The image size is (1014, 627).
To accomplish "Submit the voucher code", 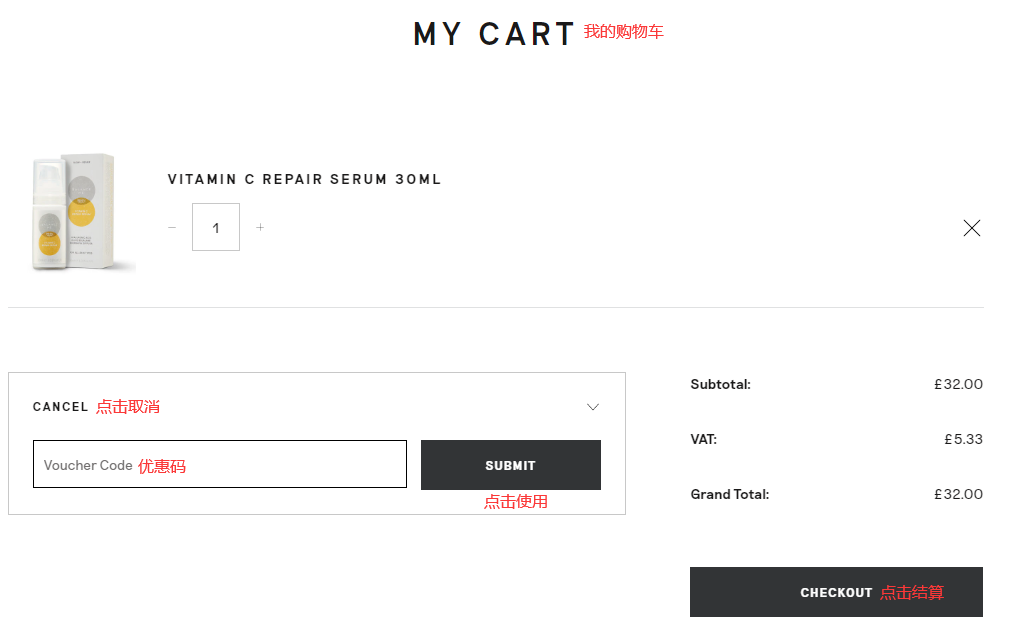I will tap(511, 465).
